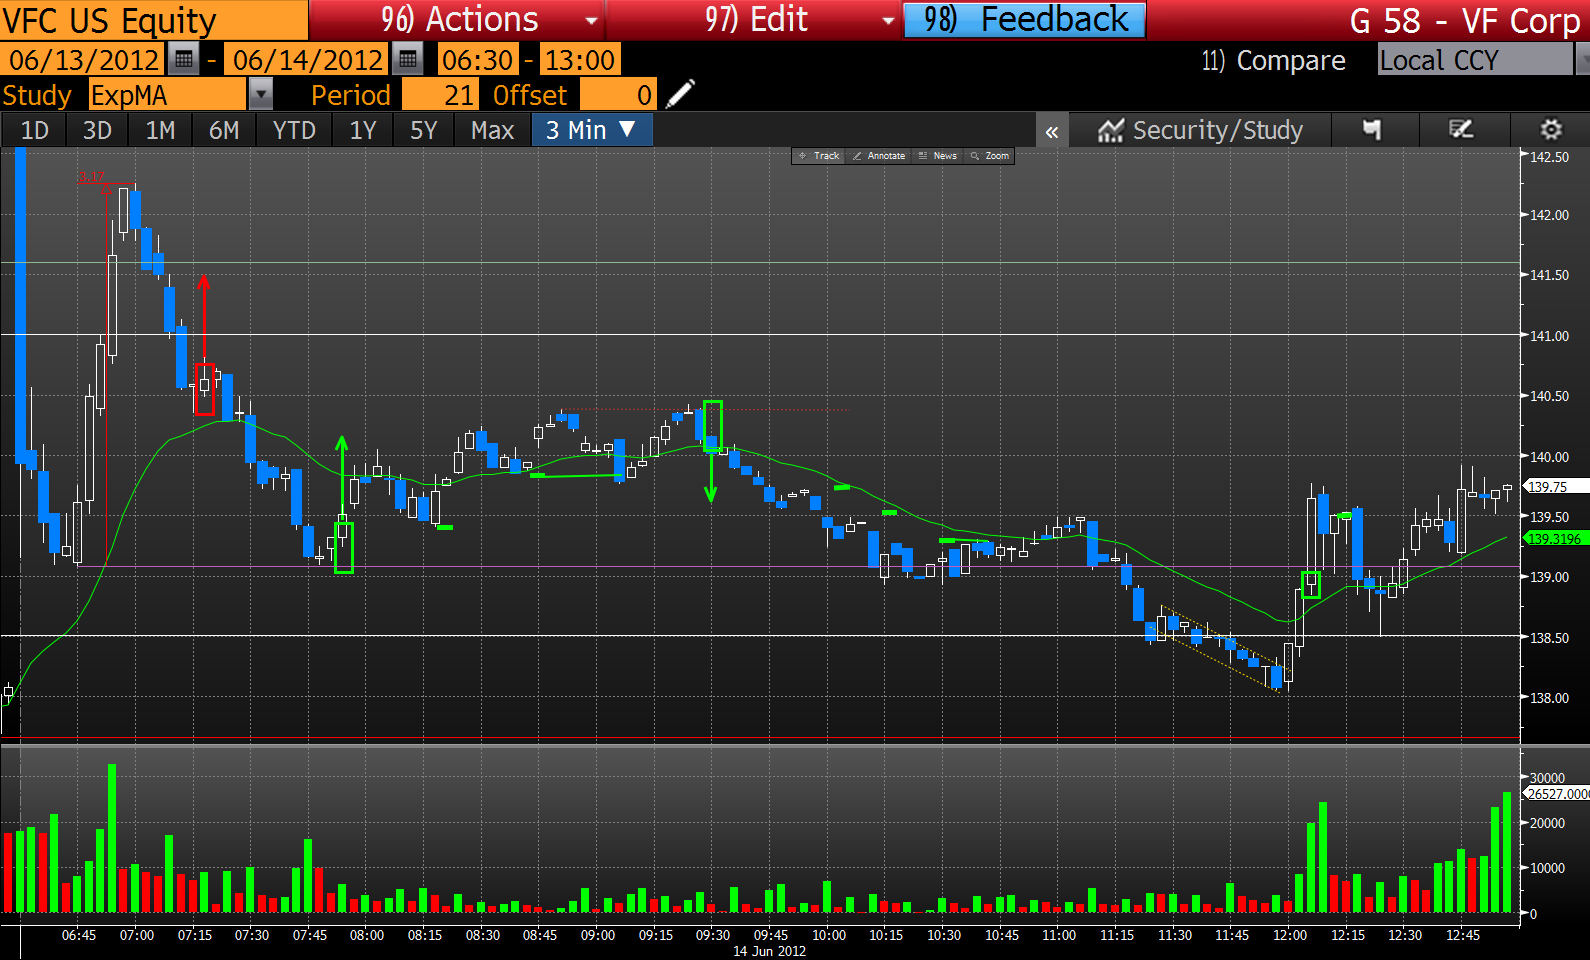The image size is (1590, 960).
Task: Select the 1M range tab
Action: 160,130
